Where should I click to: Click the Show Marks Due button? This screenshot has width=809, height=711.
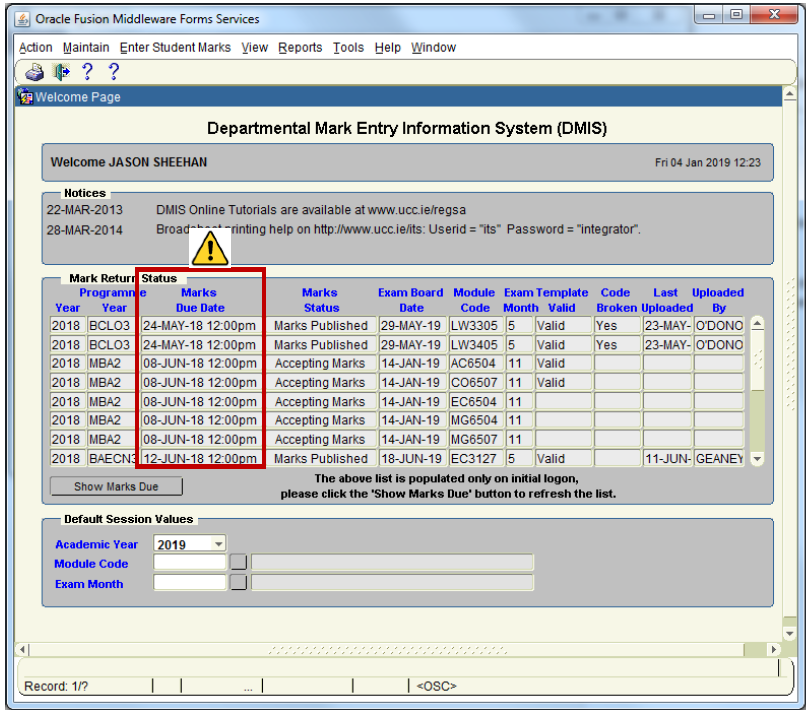(116, 487)
